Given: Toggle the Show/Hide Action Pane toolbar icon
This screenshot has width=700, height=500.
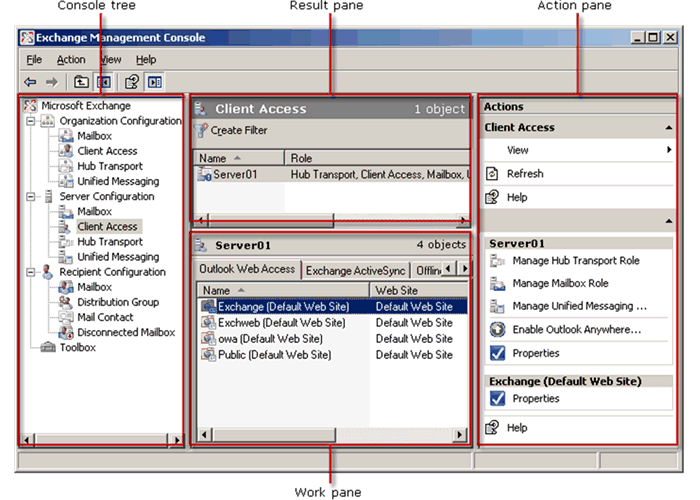Looking at the screenshot, I should tap(155, 82).
